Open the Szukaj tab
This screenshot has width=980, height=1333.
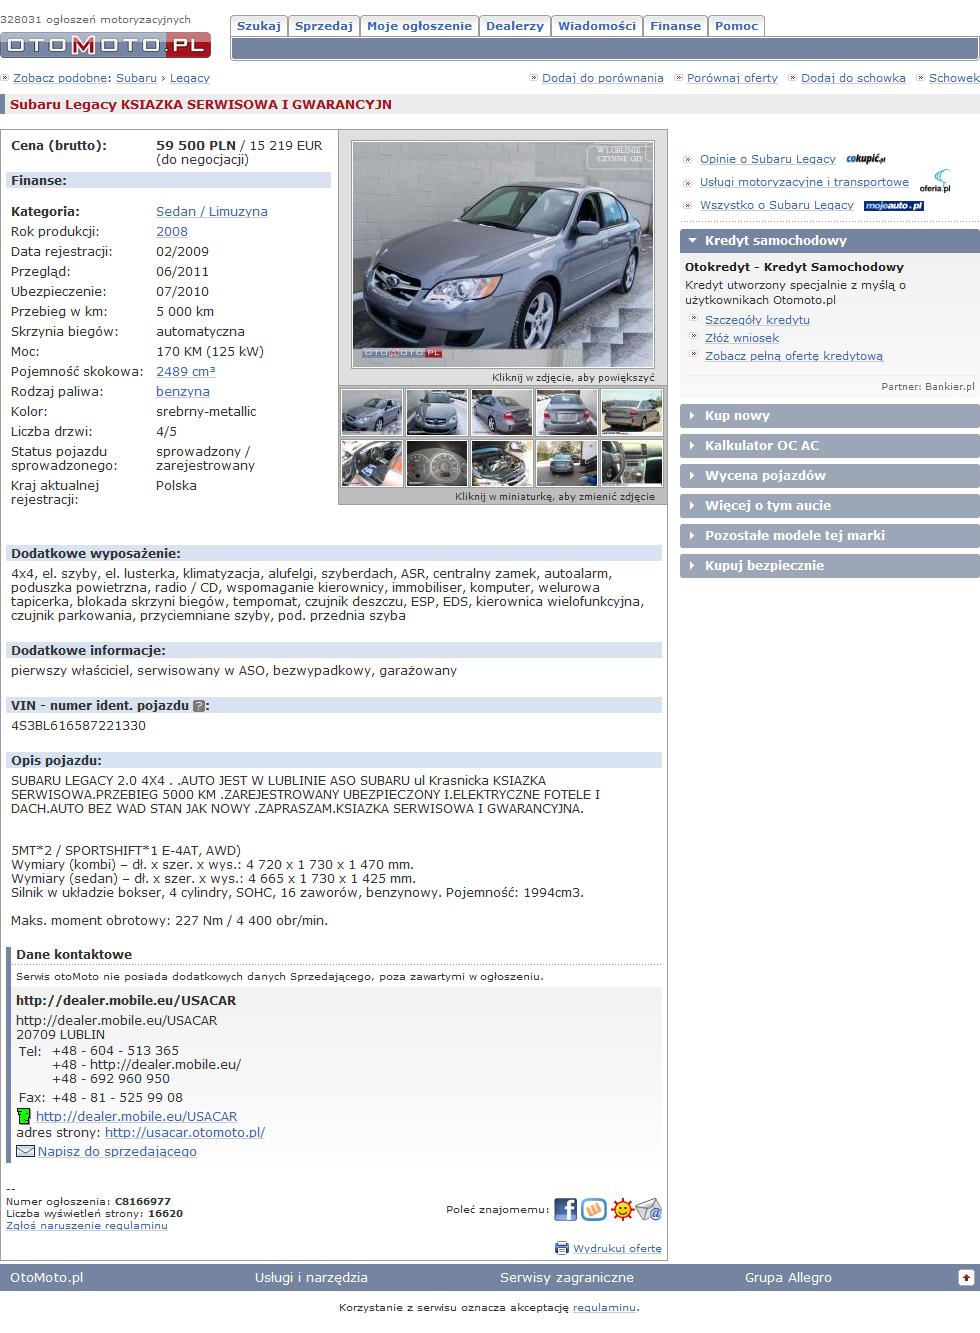point(259,26)
